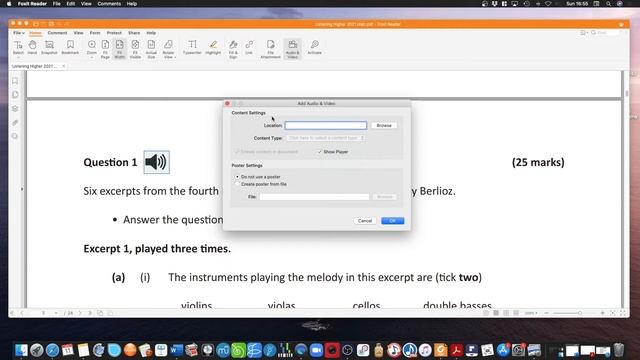Select Fit Page view
This screenshot has height=360, width=640.
[105, 49]
